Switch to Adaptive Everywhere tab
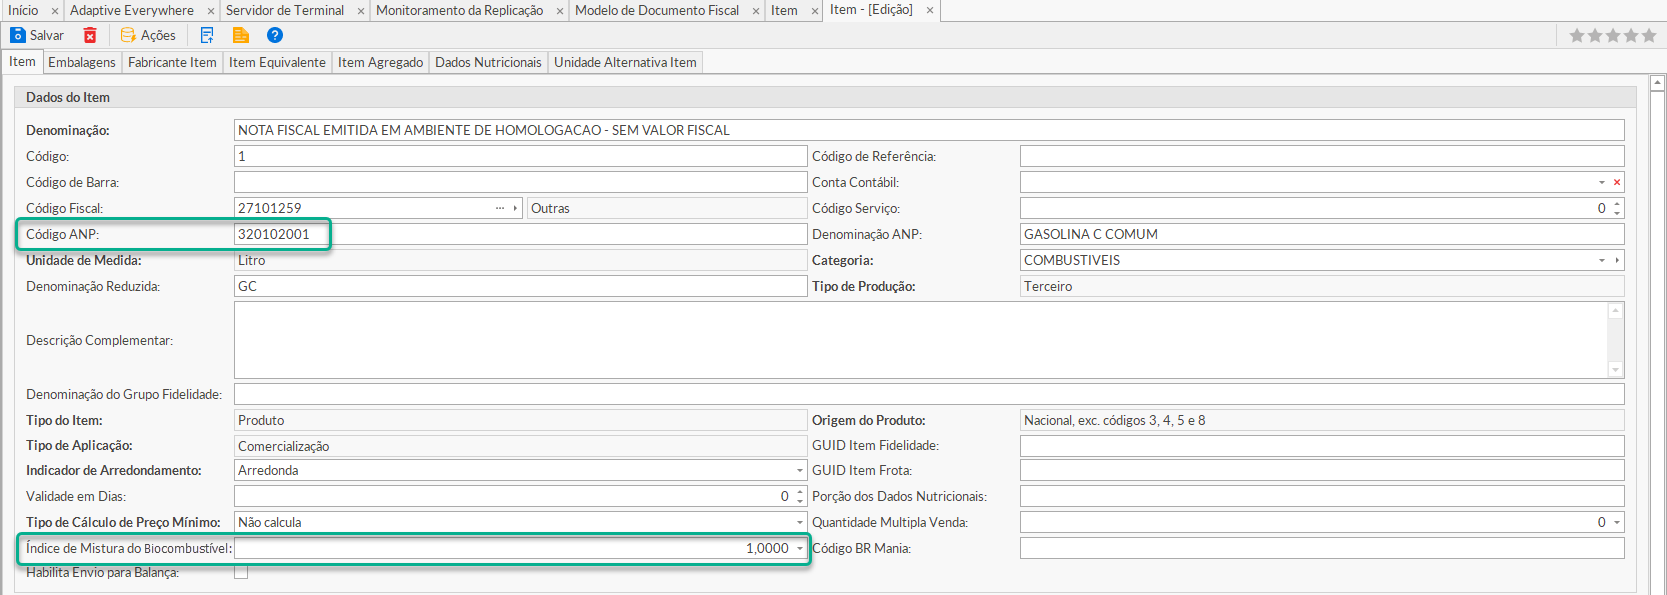The image size is (1667, 595). (x=132, y=11)
